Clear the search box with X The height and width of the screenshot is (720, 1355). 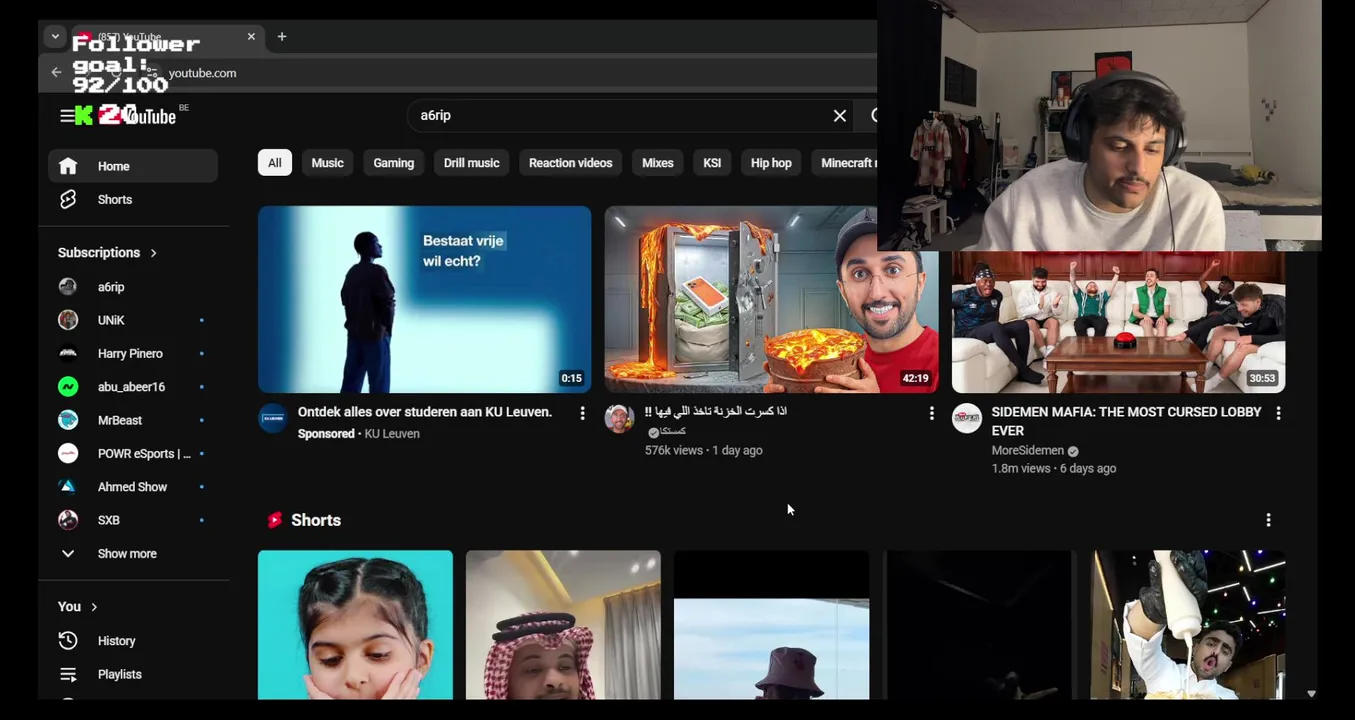(x=840, y=116)
